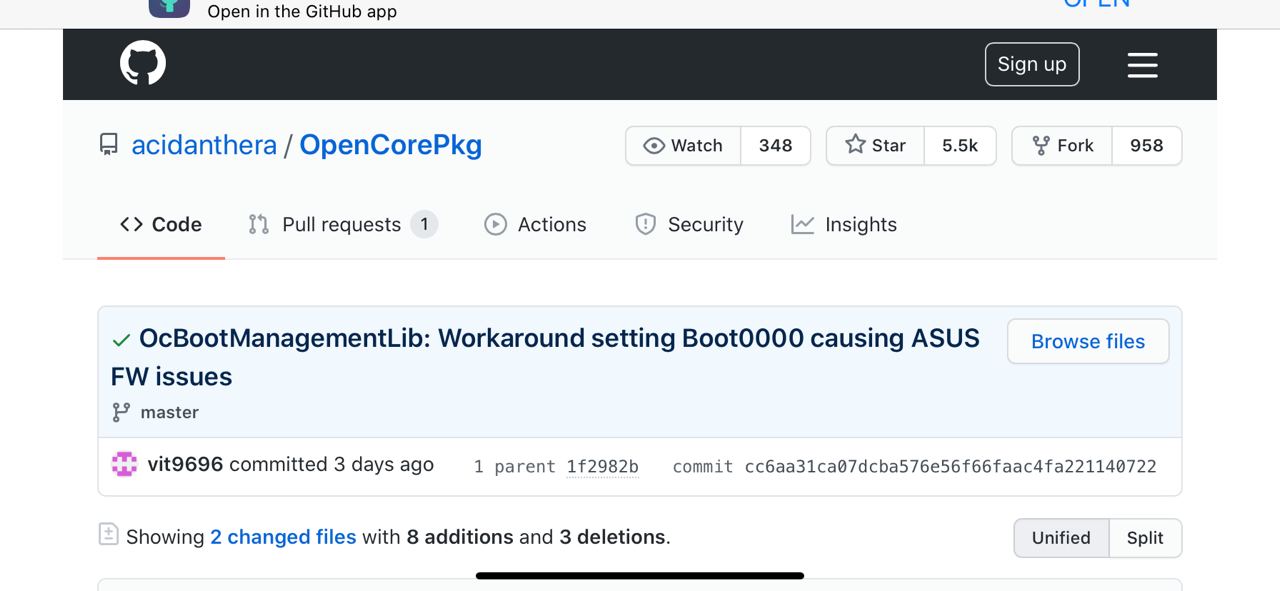The width and height of the screenshot is (1280, 591).
Task: Switch to the Pull requests tab
Action: pos(342,225)
